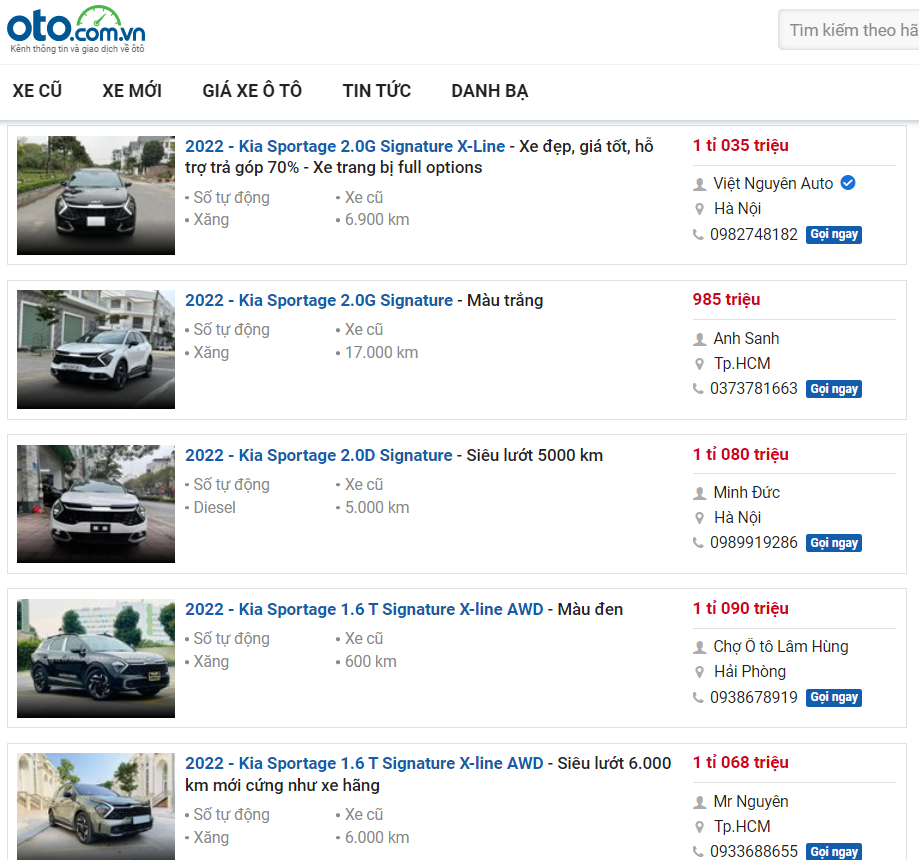The image size is (919, 860).
Task: Click the seller icon next to Chợ Ô tô Lâm Hùng
Action: (x=699, y=647)
